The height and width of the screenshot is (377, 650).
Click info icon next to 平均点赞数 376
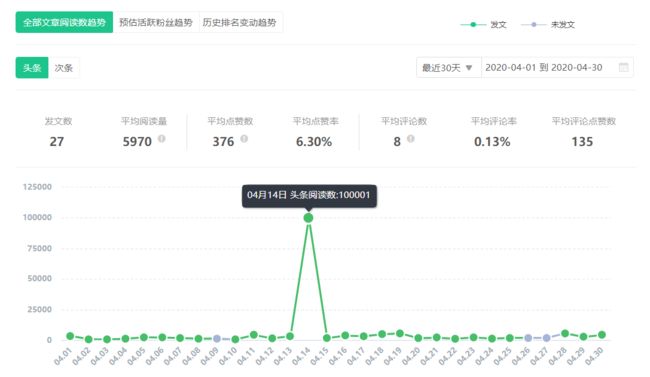244,139
